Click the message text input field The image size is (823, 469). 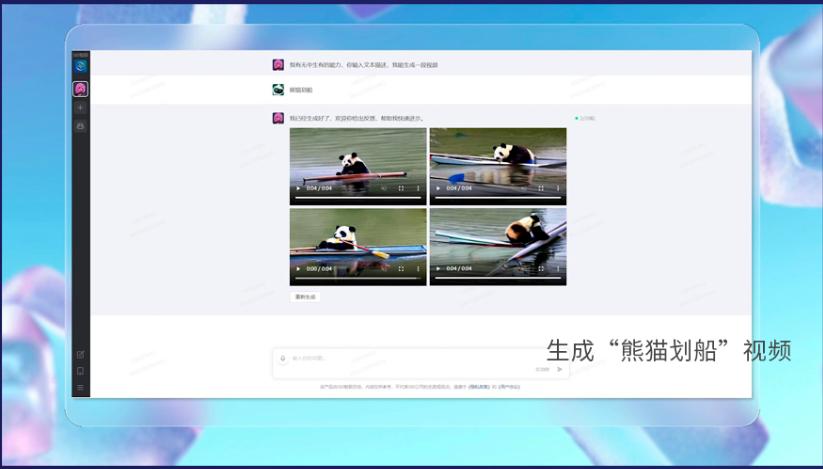(410, 358)
